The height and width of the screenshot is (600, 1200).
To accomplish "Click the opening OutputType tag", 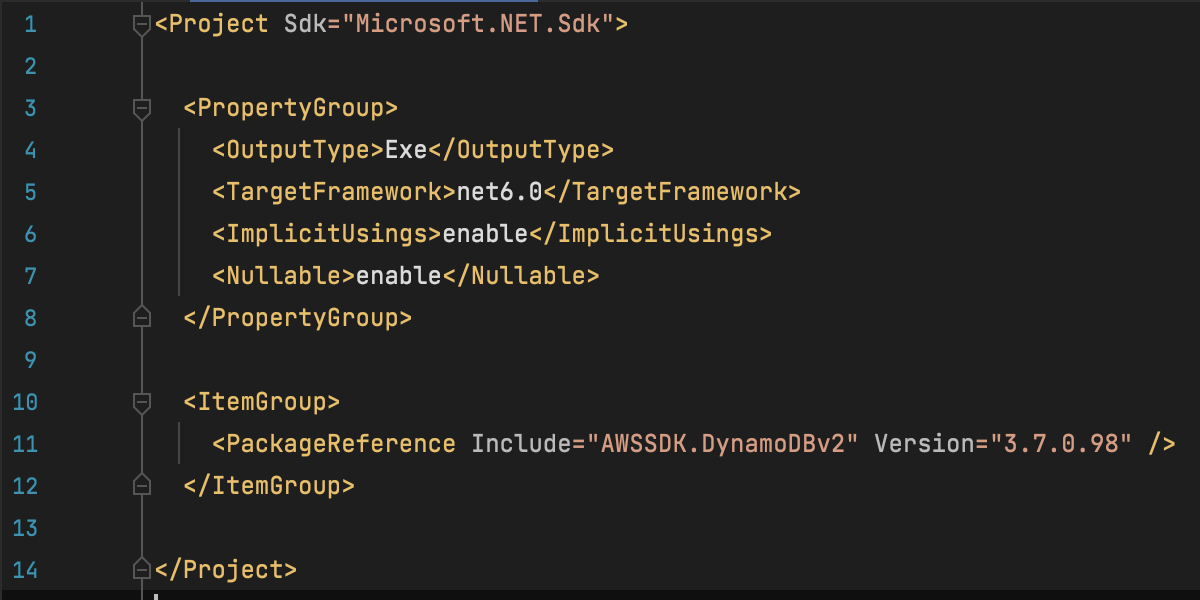I will point(298,150).
